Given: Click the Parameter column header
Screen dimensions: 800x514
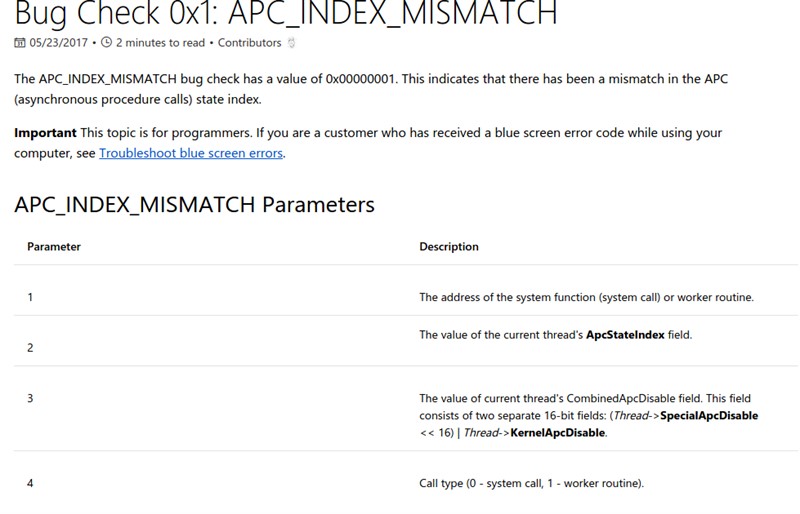Looking at the screenshot, I should [x=54, y=247].
